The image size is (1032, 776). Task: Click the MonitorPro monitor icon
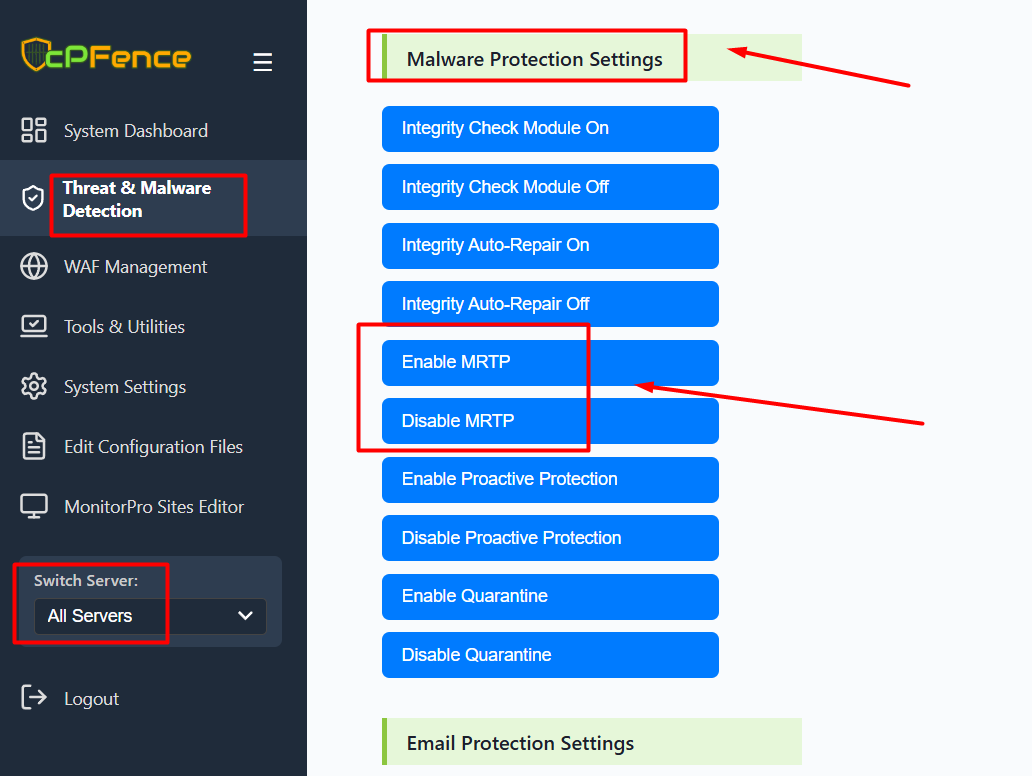coord(34,506)
